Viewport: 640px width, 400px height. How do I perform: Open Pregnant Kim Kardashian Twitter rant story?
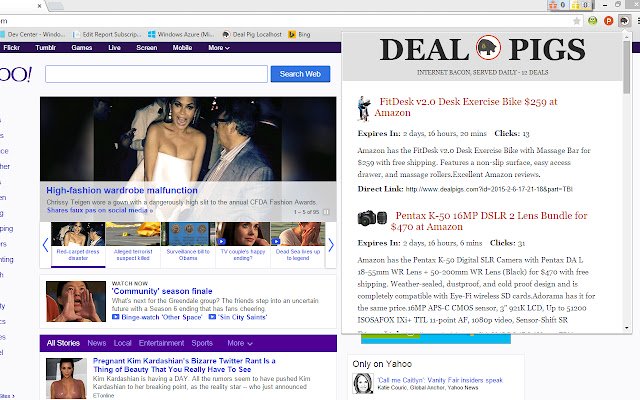[x=184, y=365]
